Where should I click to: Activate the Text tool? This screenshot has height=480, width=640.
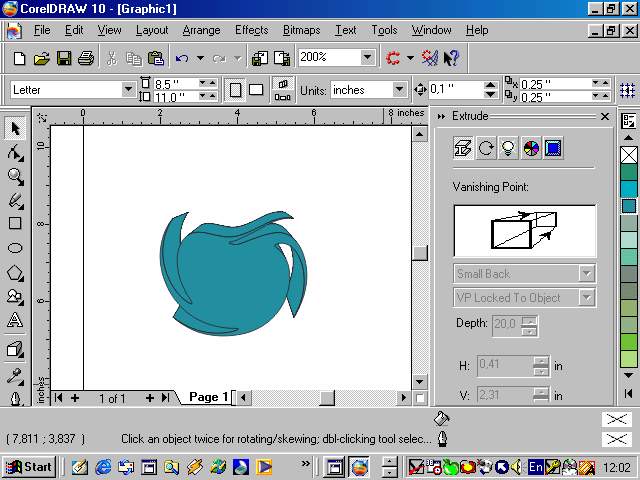click(x=15, y=321)
